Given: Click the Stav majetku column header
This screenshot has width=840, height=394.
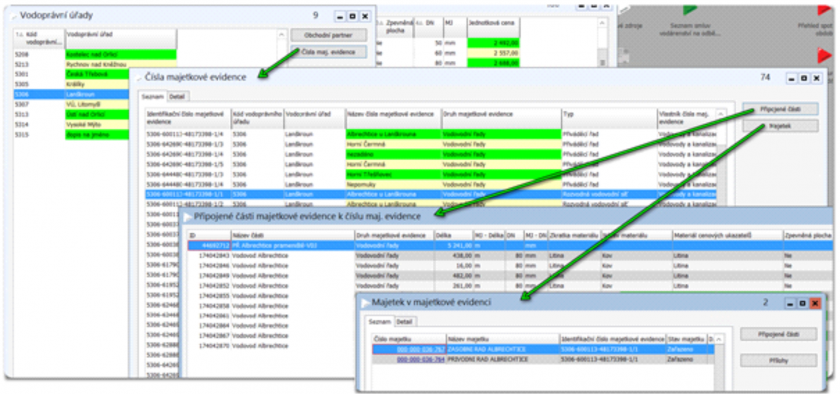Looking at the screenshot, I should pyautogui.click(x=687, y=339).
